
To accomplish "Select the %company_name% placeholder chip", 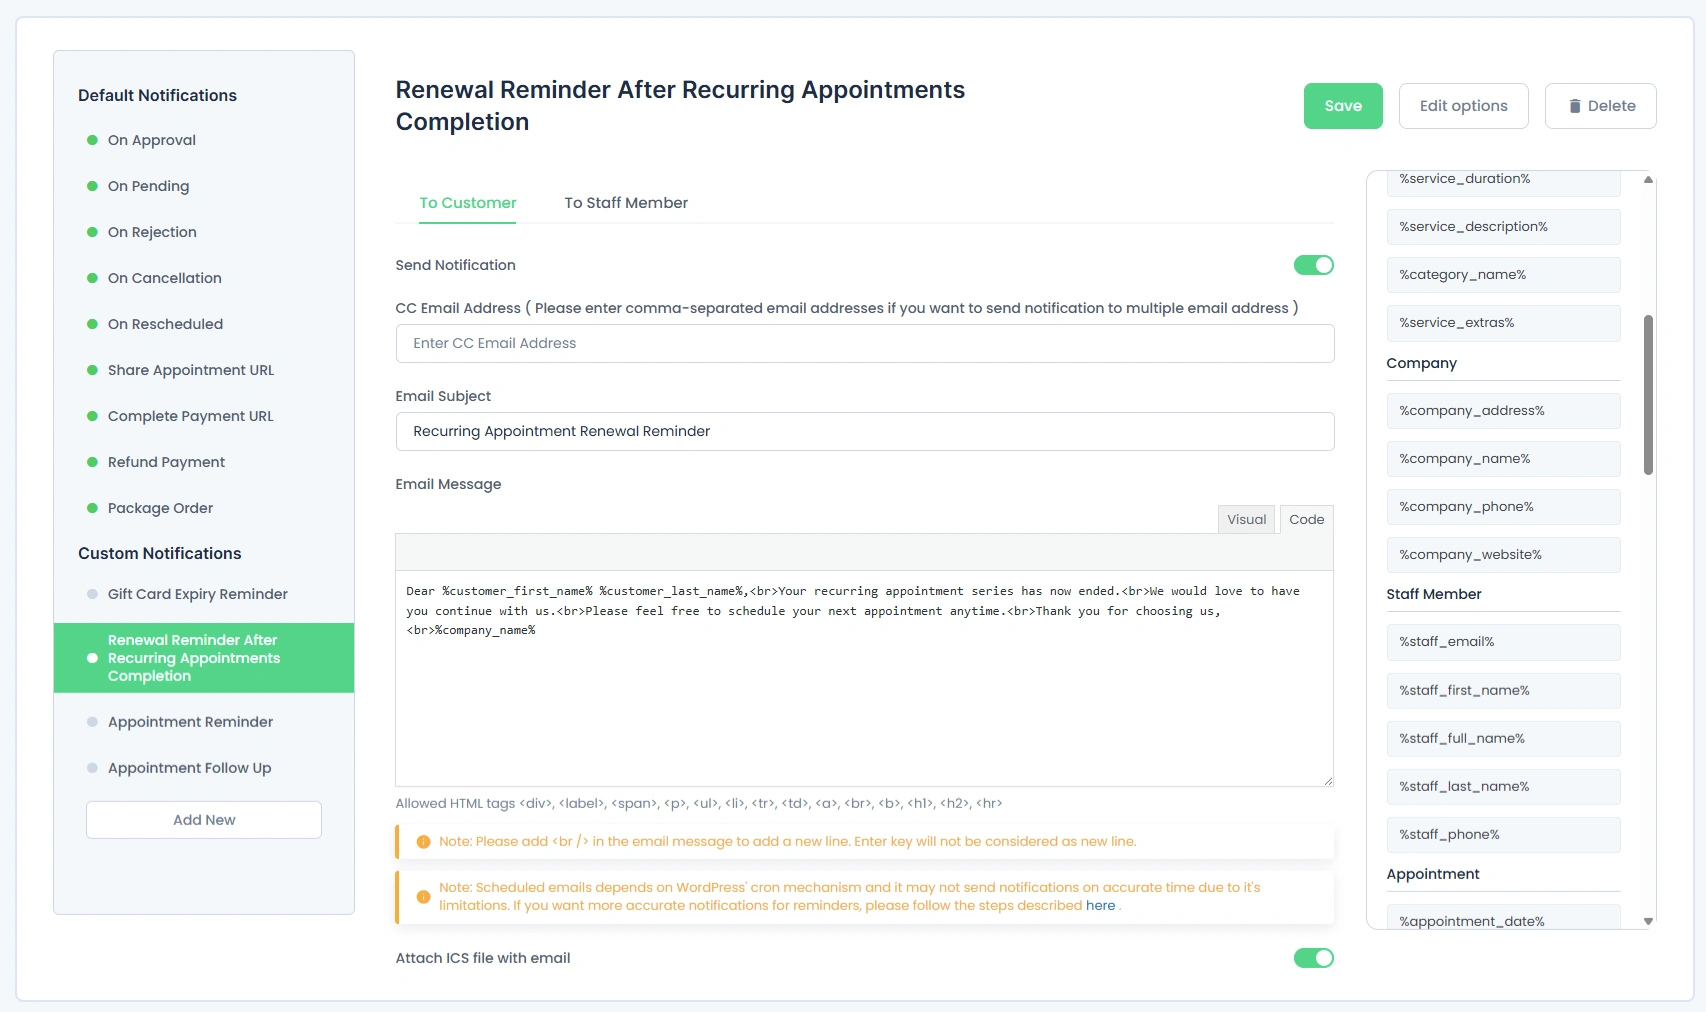I will [1502, 459].
